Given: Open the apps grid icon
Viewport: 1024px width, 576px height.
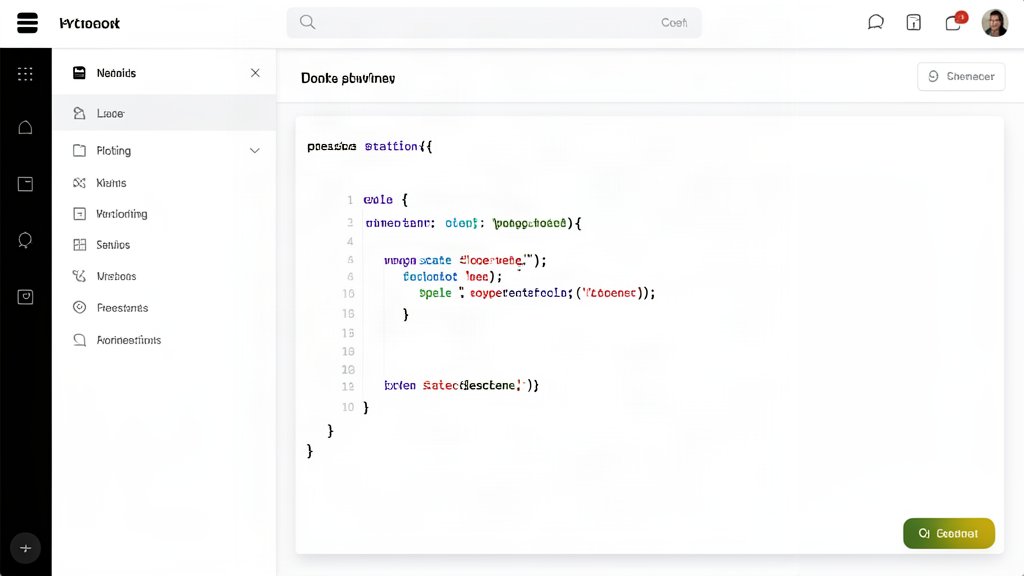Looking at the screenshot, I should click(25, 74).
